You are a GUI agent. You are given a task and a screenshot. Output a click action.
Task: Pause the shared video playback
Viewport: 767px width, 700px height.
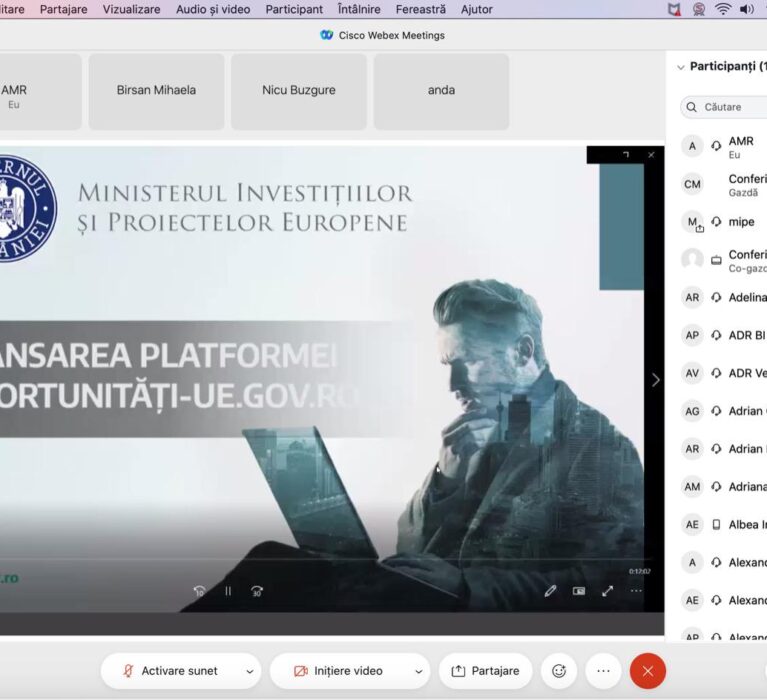228,591
